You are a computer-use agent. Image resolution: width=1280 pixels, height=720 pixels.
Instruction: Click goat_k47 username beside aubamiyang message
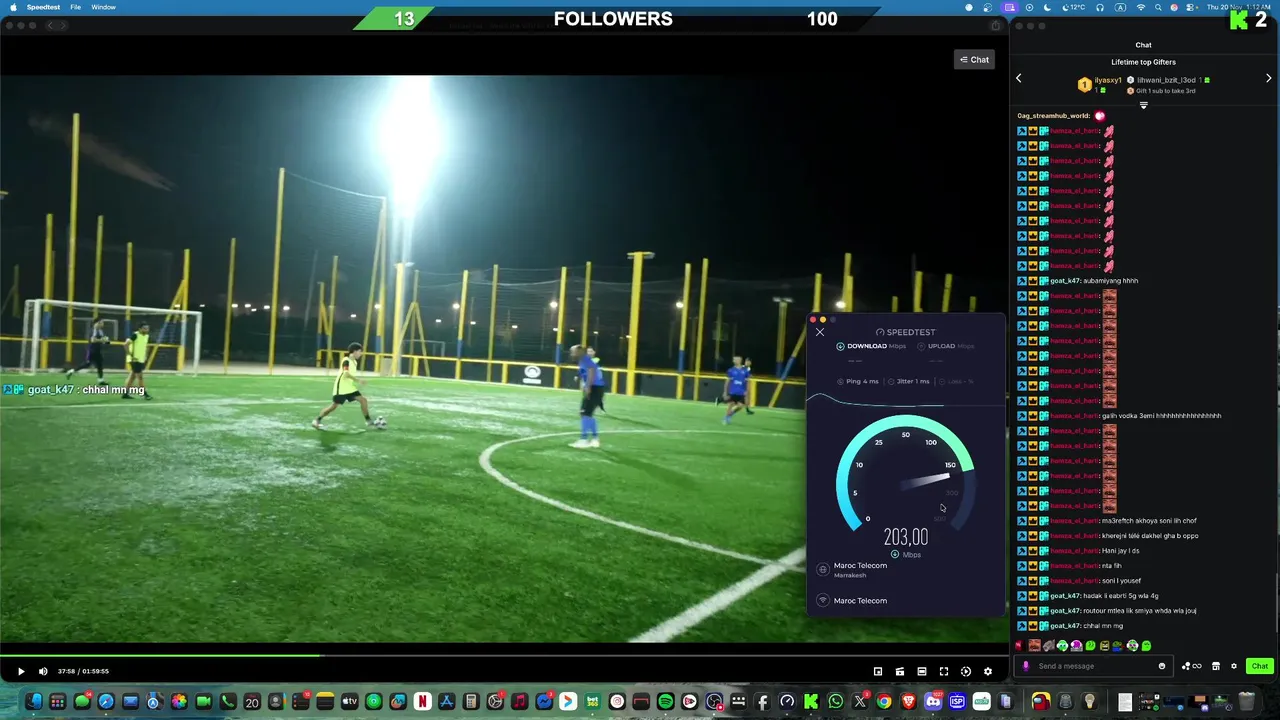click(x=1066, y=281)
